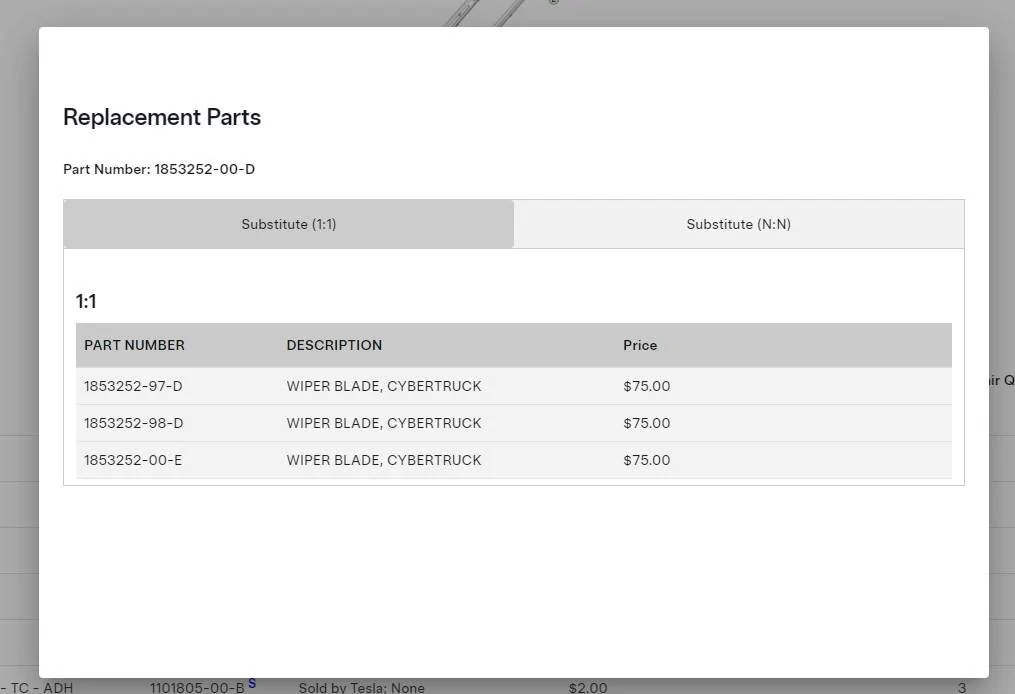
Task: Click the S substitute marker beside 1101805-00-B
Action: 252,683
